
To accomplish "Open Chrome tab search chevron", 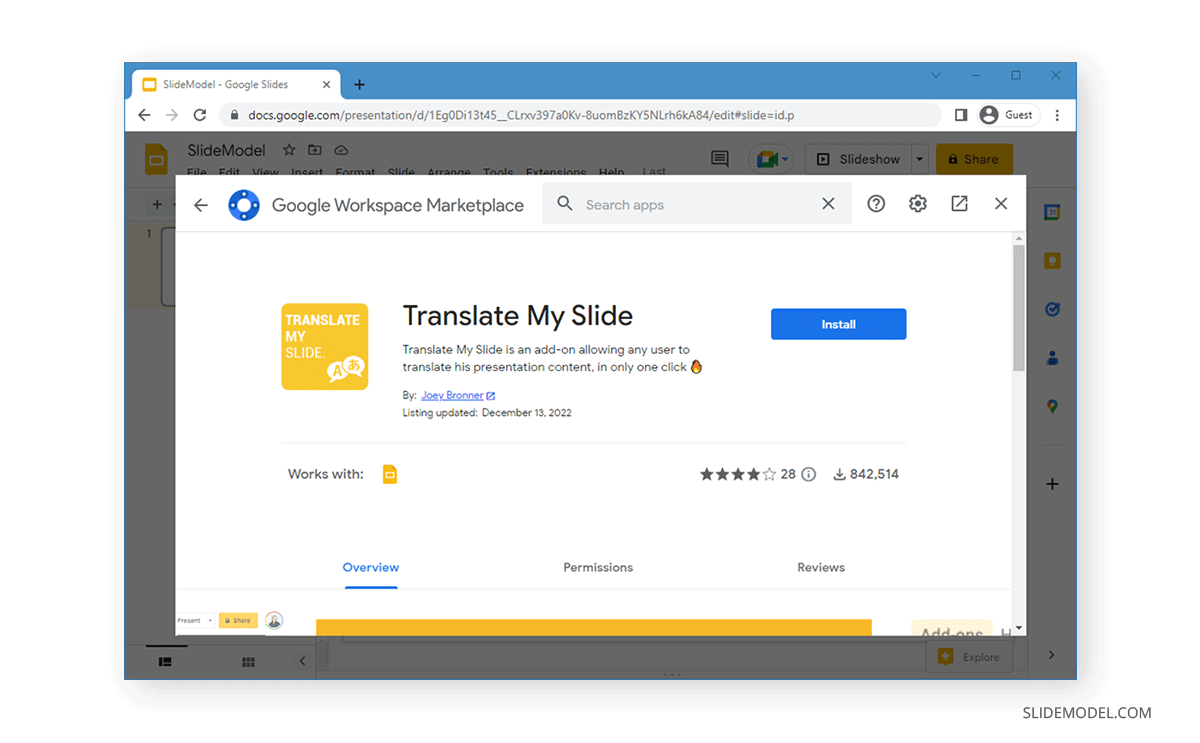I will pyautogui.click(x=936, y=75).
